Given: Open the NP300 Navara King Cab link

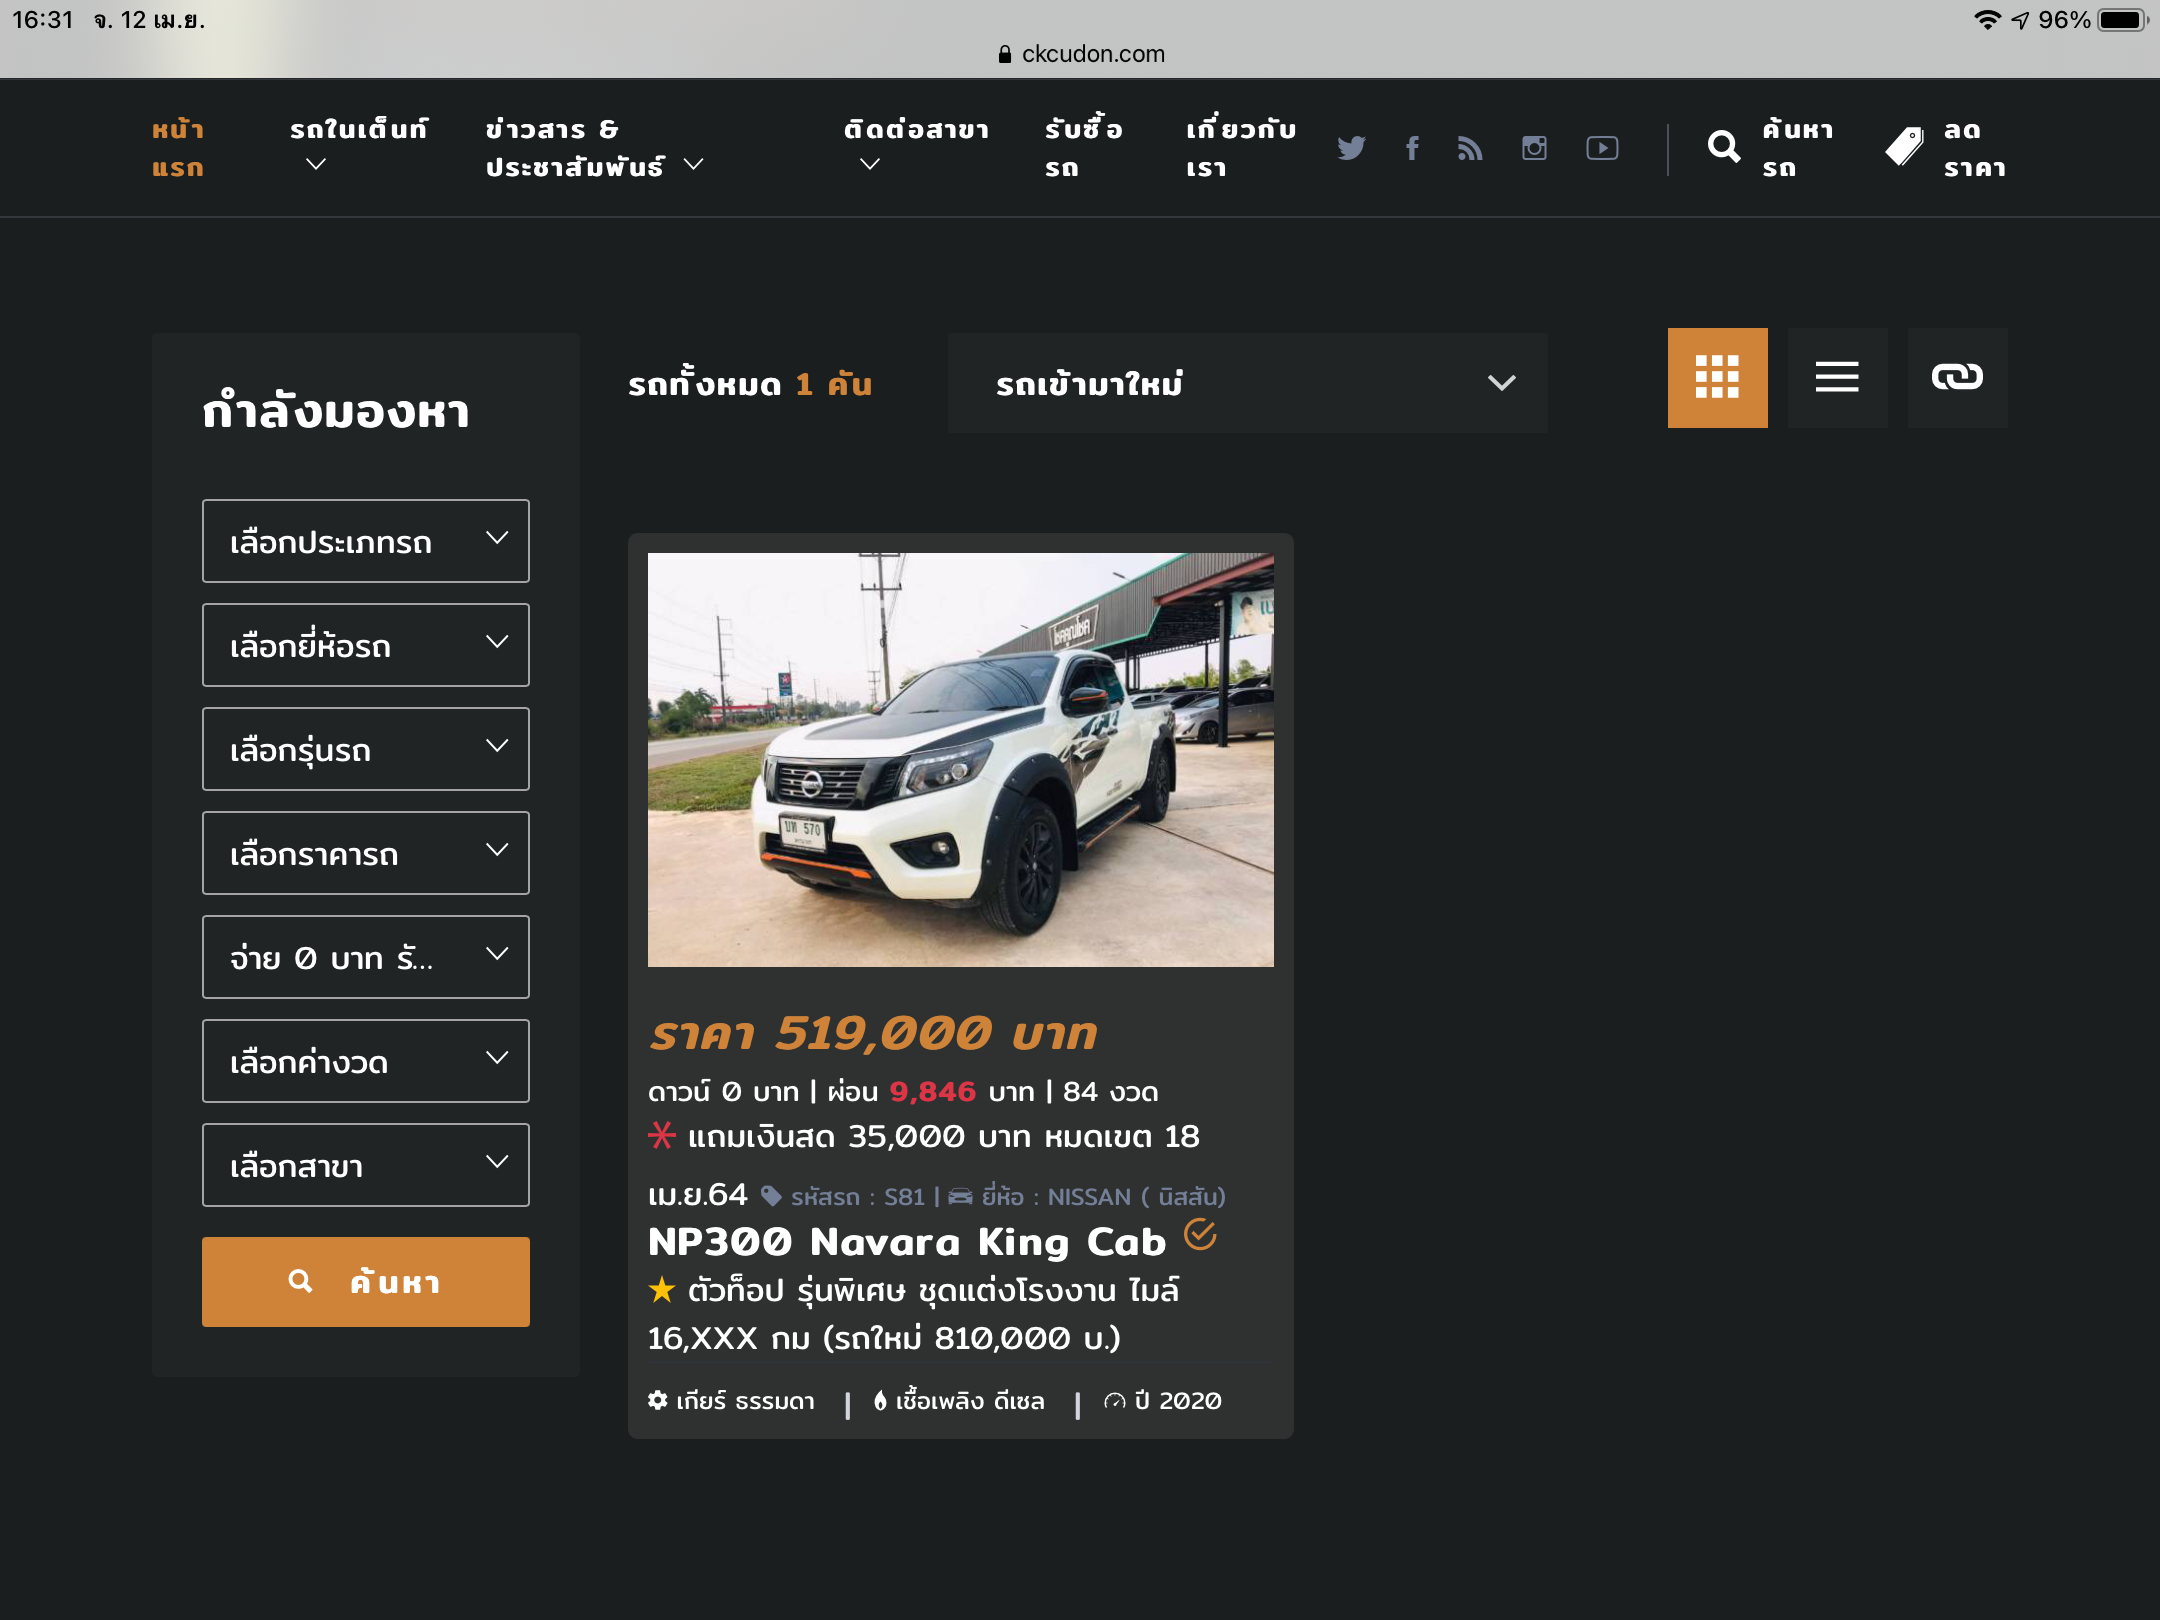Looking at the screenshot, I should tap(906, 1242).
